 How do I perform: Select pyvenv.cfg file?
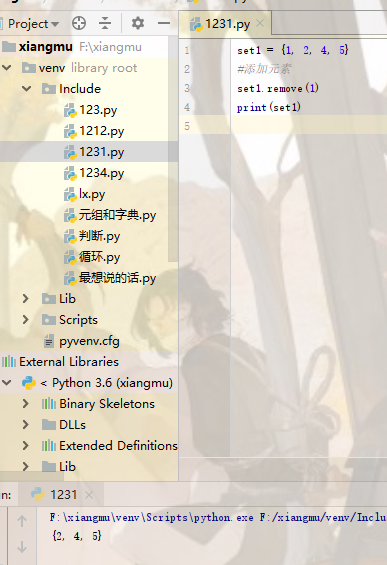point(89,341)
